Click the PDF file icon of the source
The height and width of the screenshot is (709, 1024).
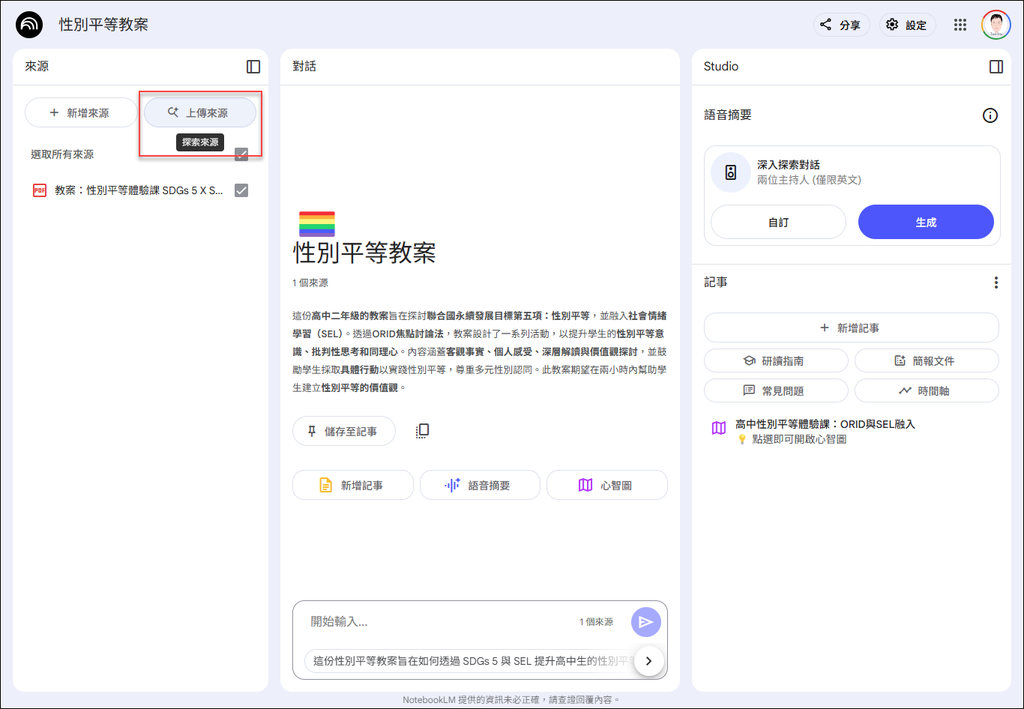click(x=40, y=191)
